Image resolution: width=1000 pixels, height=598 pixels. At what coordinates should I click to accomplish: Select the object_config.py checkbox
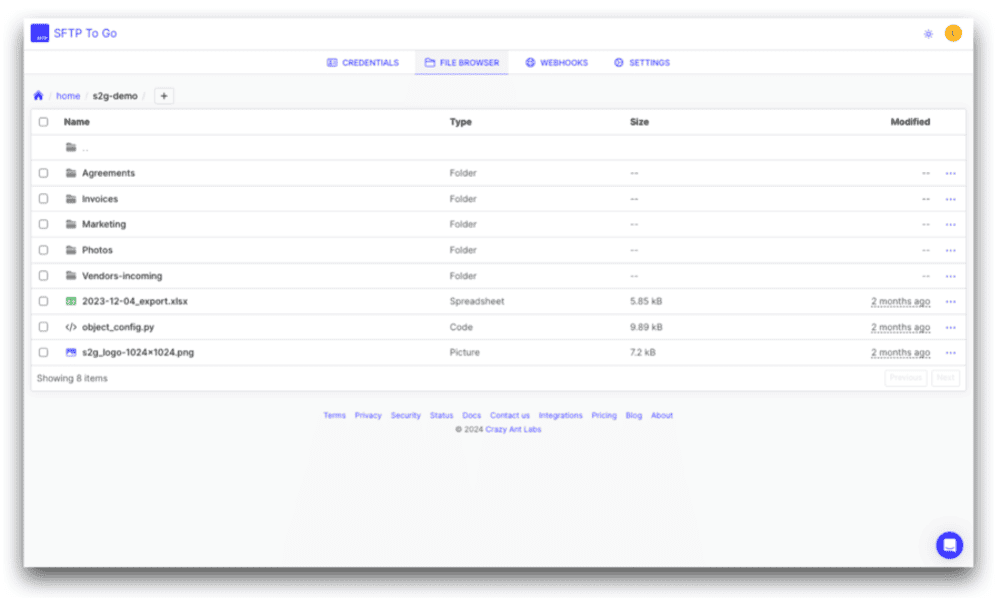point(43,327)
